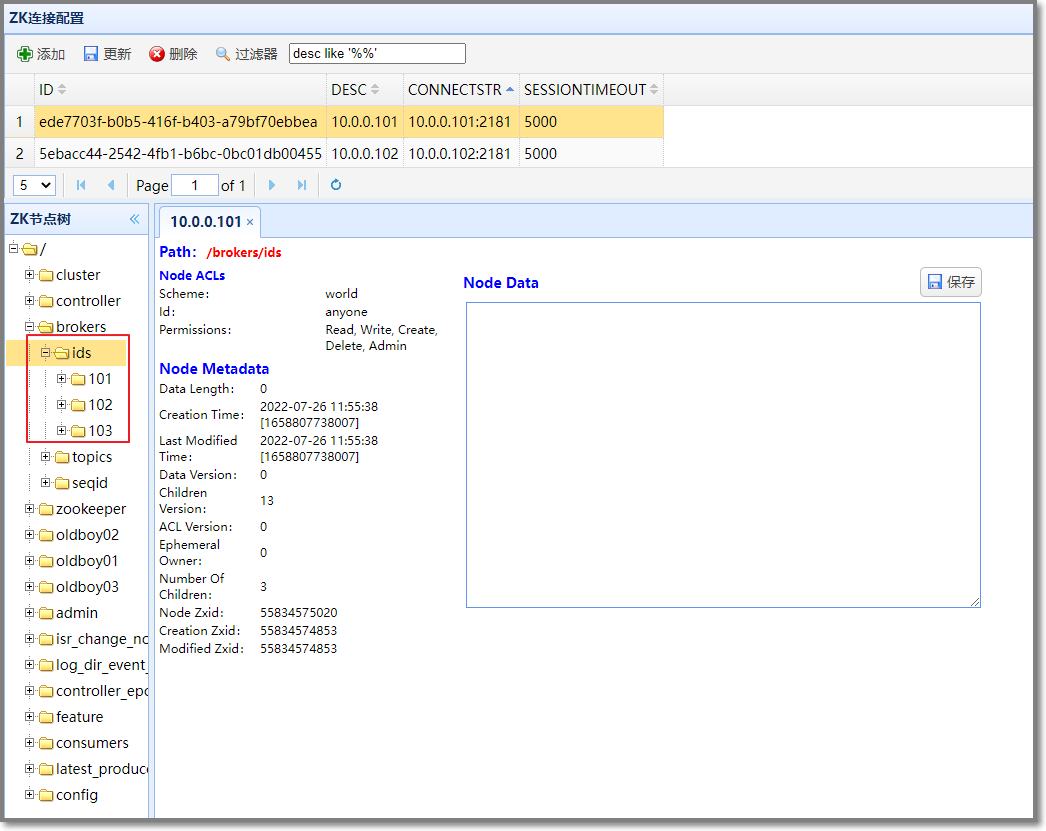
Task: Expand the cluster tree node
Action: click(x=30, y=275)
